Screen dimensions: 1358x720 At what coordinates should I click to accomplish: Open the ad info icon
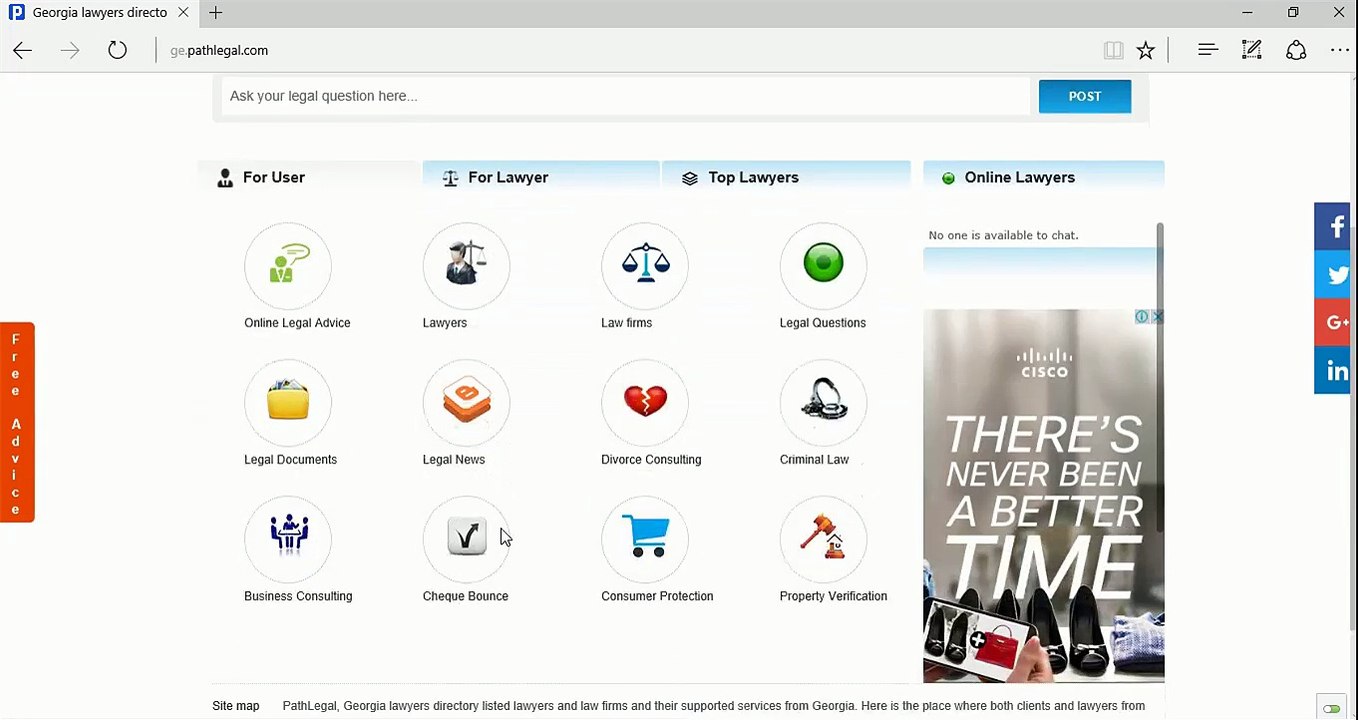(x=1142, y=317)
